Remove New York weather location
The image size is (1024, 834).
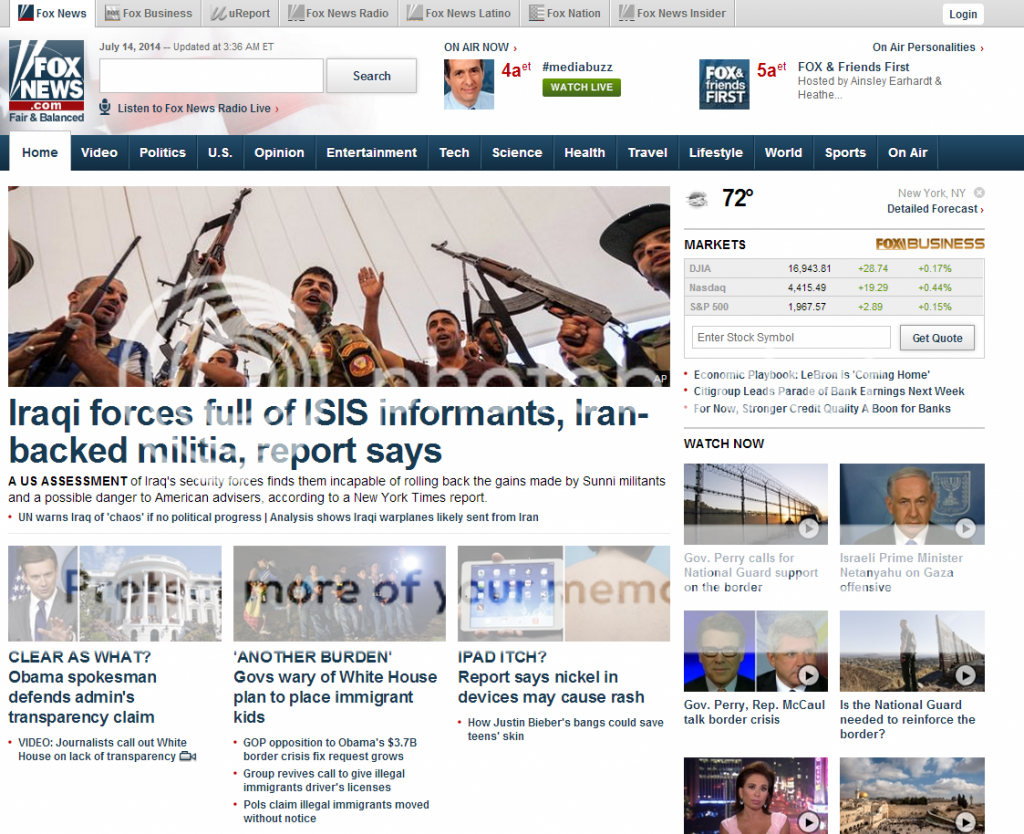tap(979, 193)
